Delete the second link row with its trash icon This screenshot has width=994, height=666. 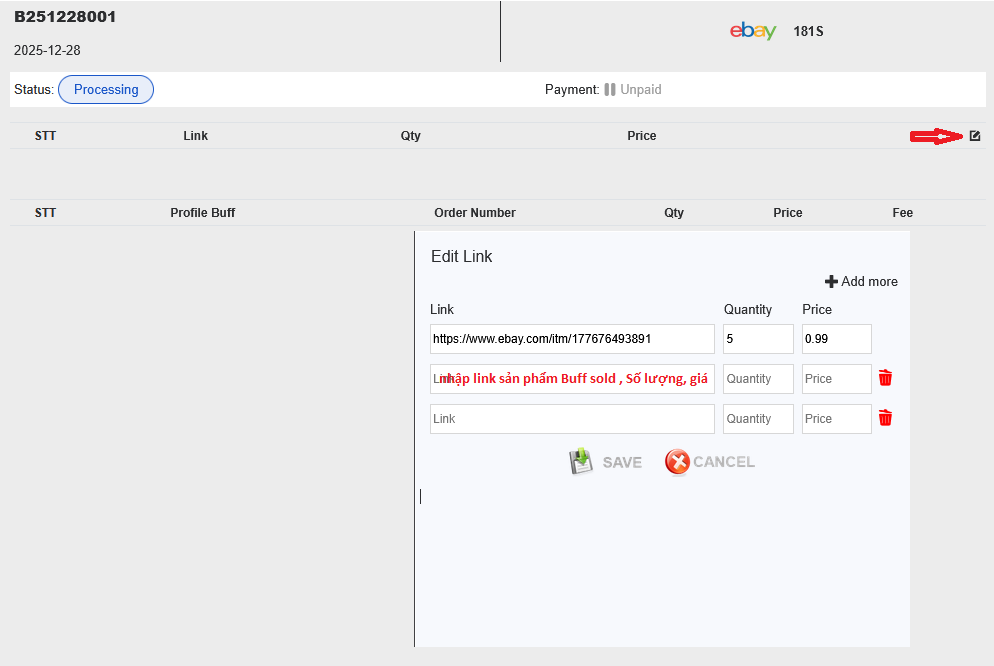click(885, 378)
